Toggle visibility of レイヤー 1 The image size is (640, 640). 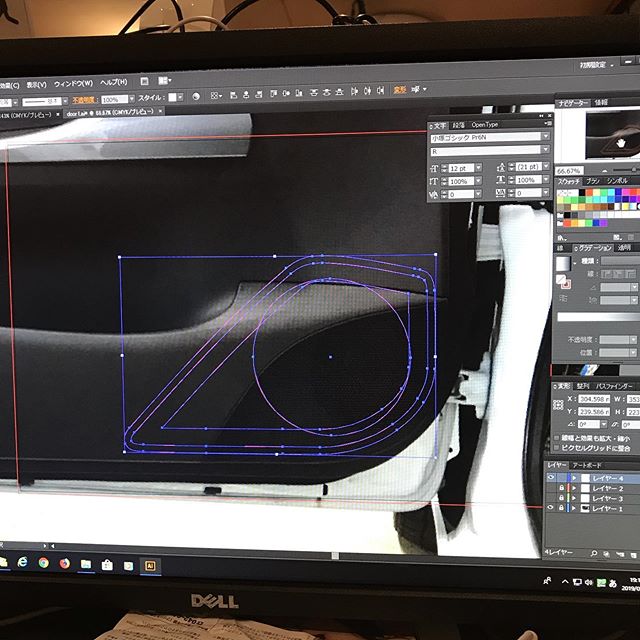550,507
